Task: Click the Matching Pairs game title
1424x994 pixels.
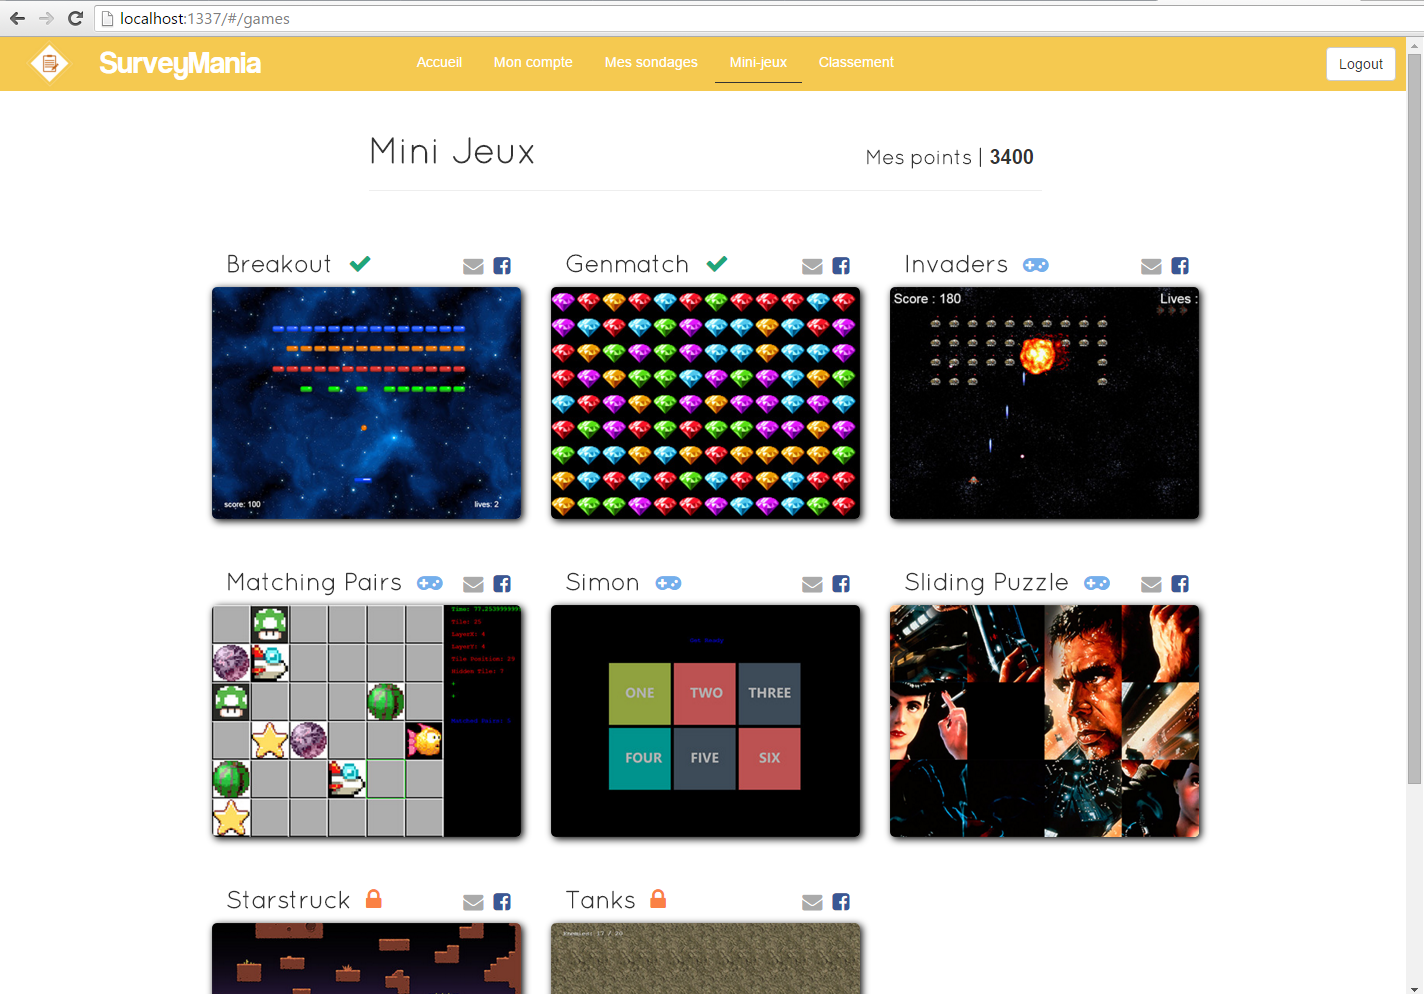Action: point(314,582)
